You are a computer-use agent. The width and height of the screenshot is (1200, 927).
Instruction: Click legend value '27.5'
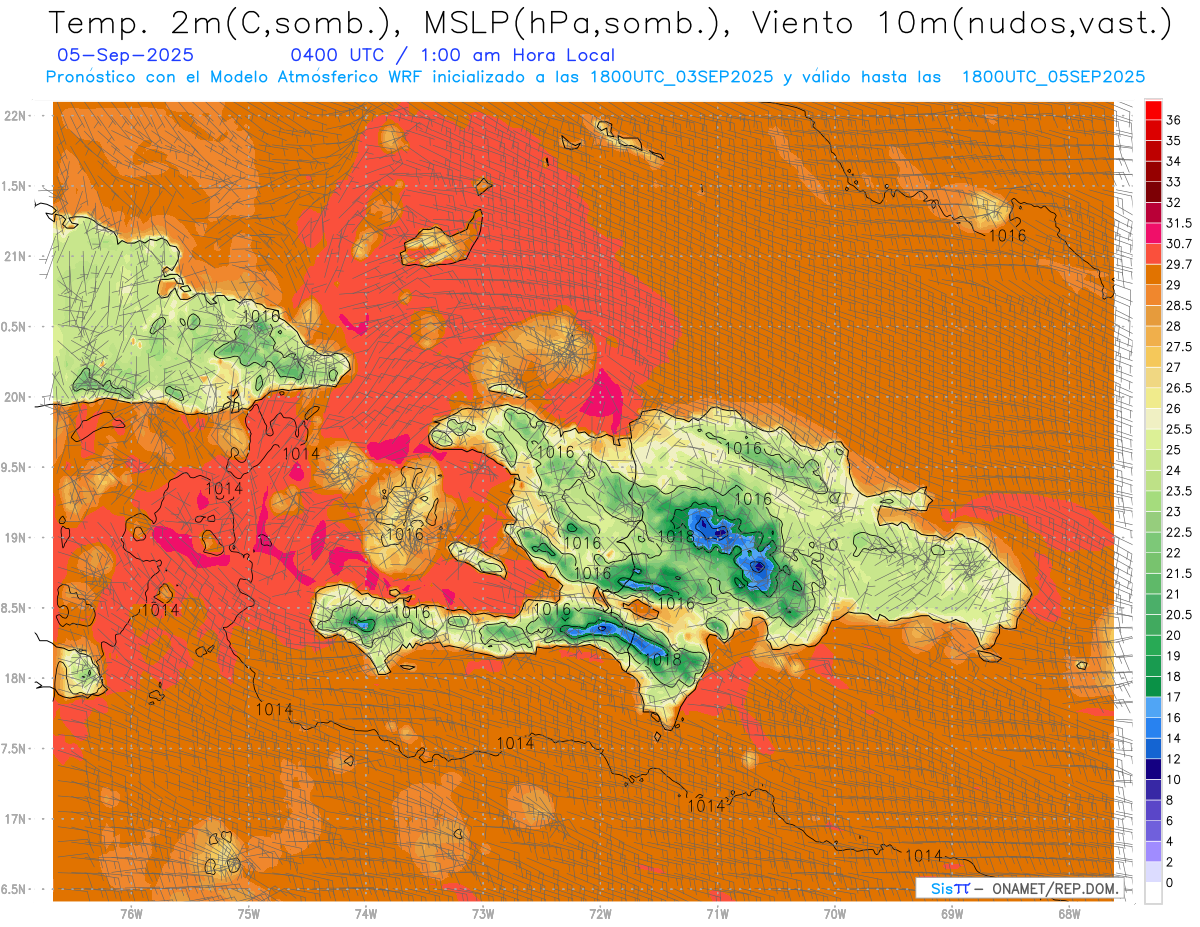(x=1179, y=347)
